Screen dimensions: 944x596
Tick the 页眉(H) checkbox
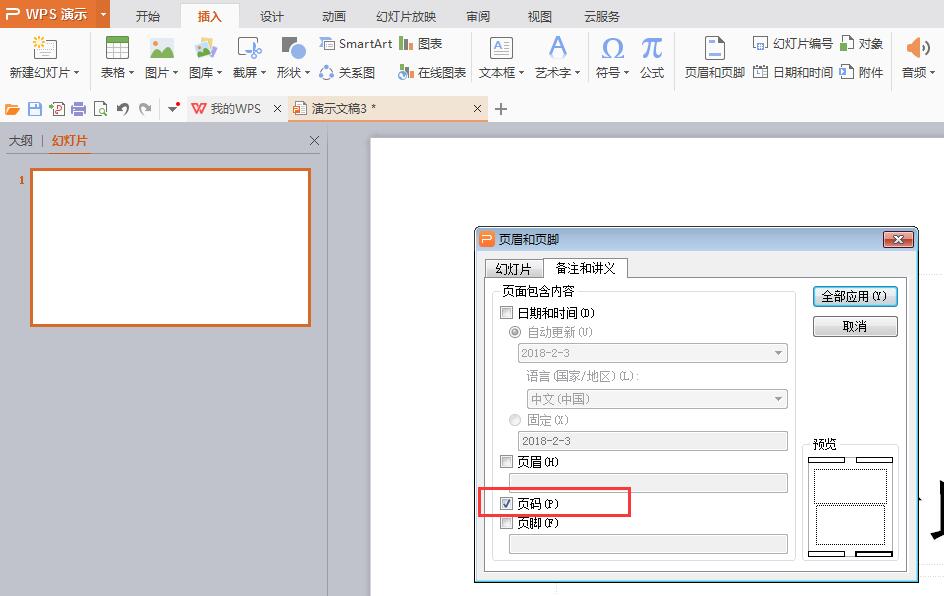click(506, 462)
